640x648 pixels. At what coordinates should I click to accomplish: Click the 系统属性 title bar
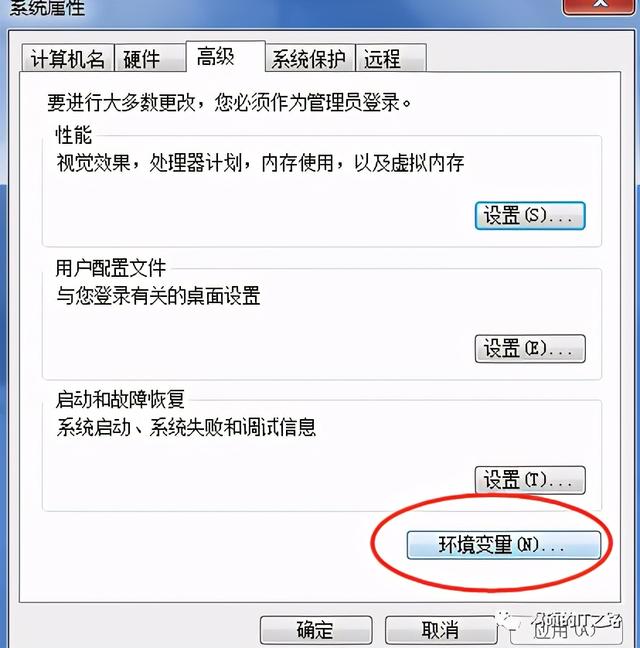(281, 8)
